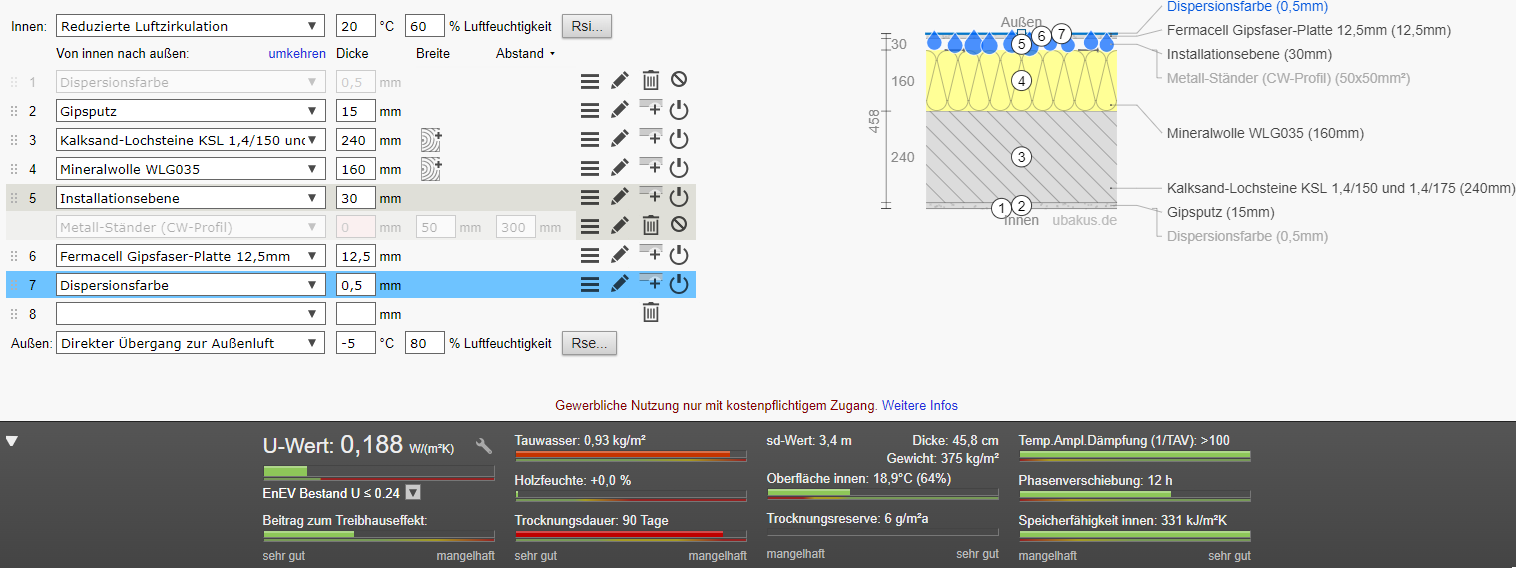Click add-layer plus icon in Mineralwolle row
The image size is (1516, 568).
(650, 168)
